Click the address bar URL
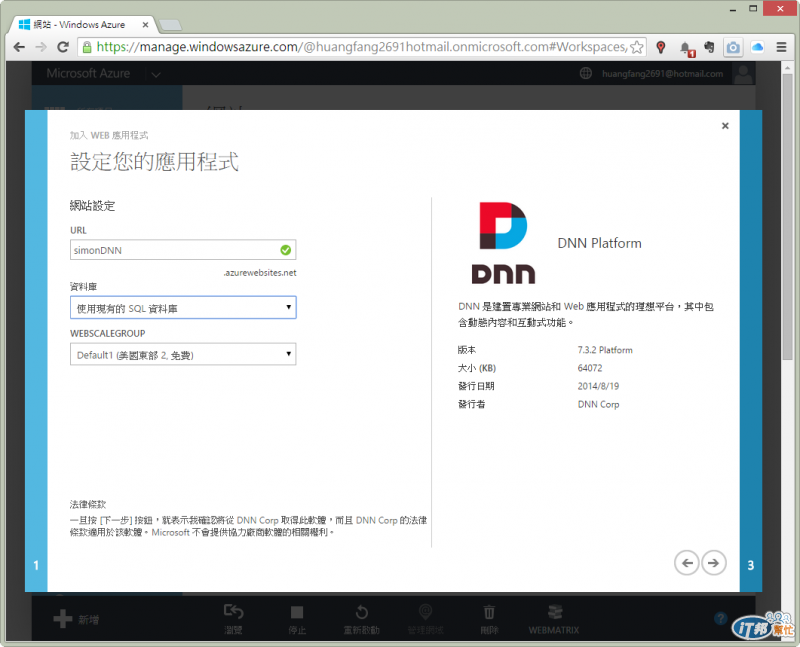800x647 pixels. point(361,47)
